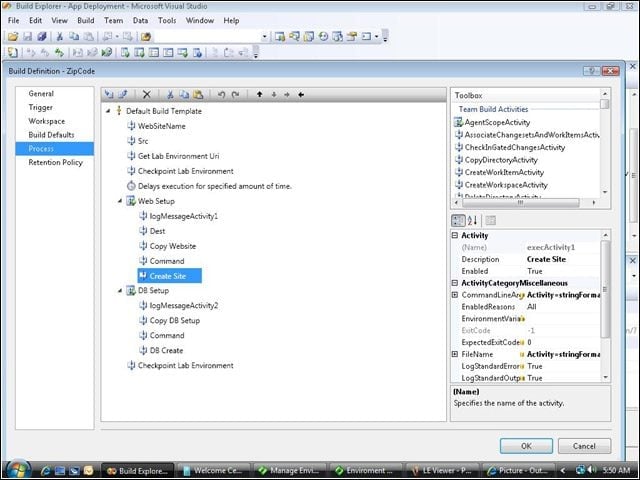Click the Redo icon in process toolbar
Image resolution: width=640 pixels, height=480 pixels.
pos(235,95)
